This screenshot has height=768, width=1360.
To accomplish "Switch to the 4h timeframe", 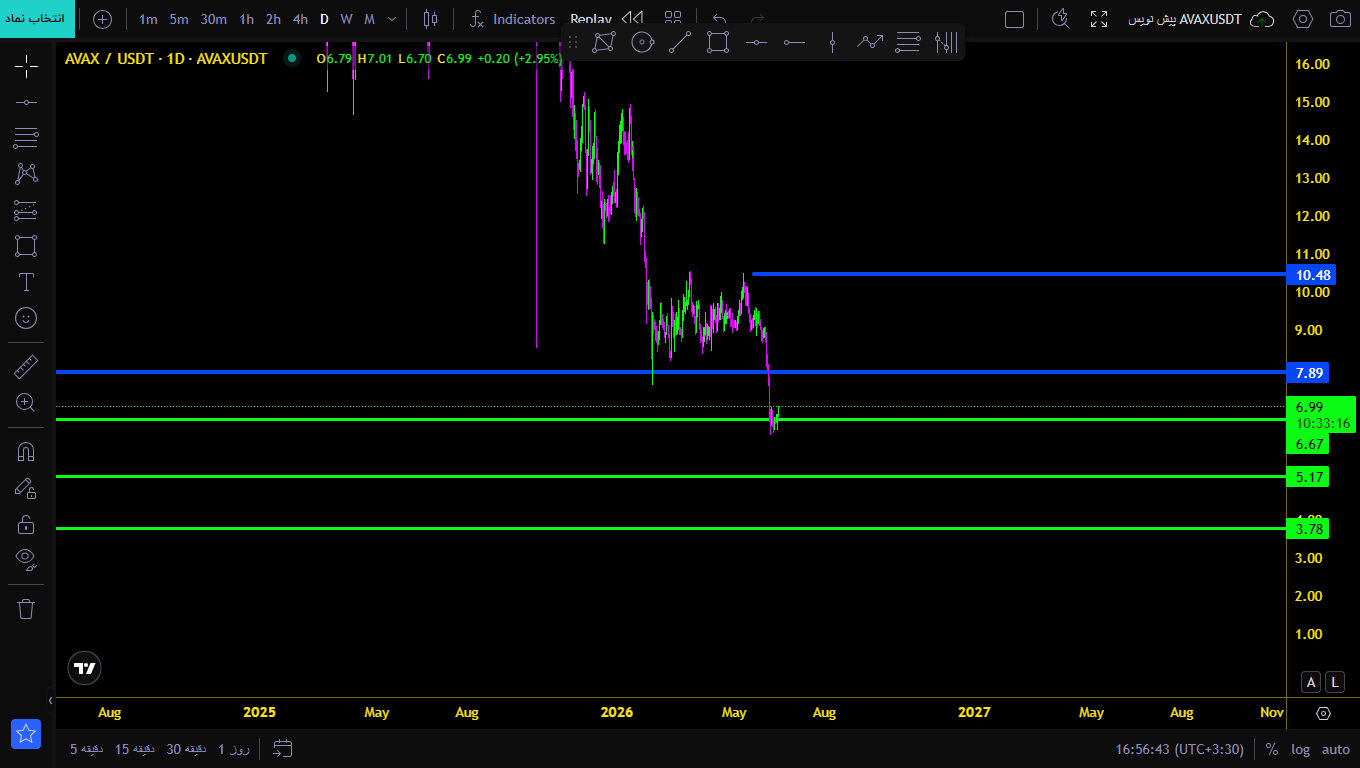I will [300, 19].
